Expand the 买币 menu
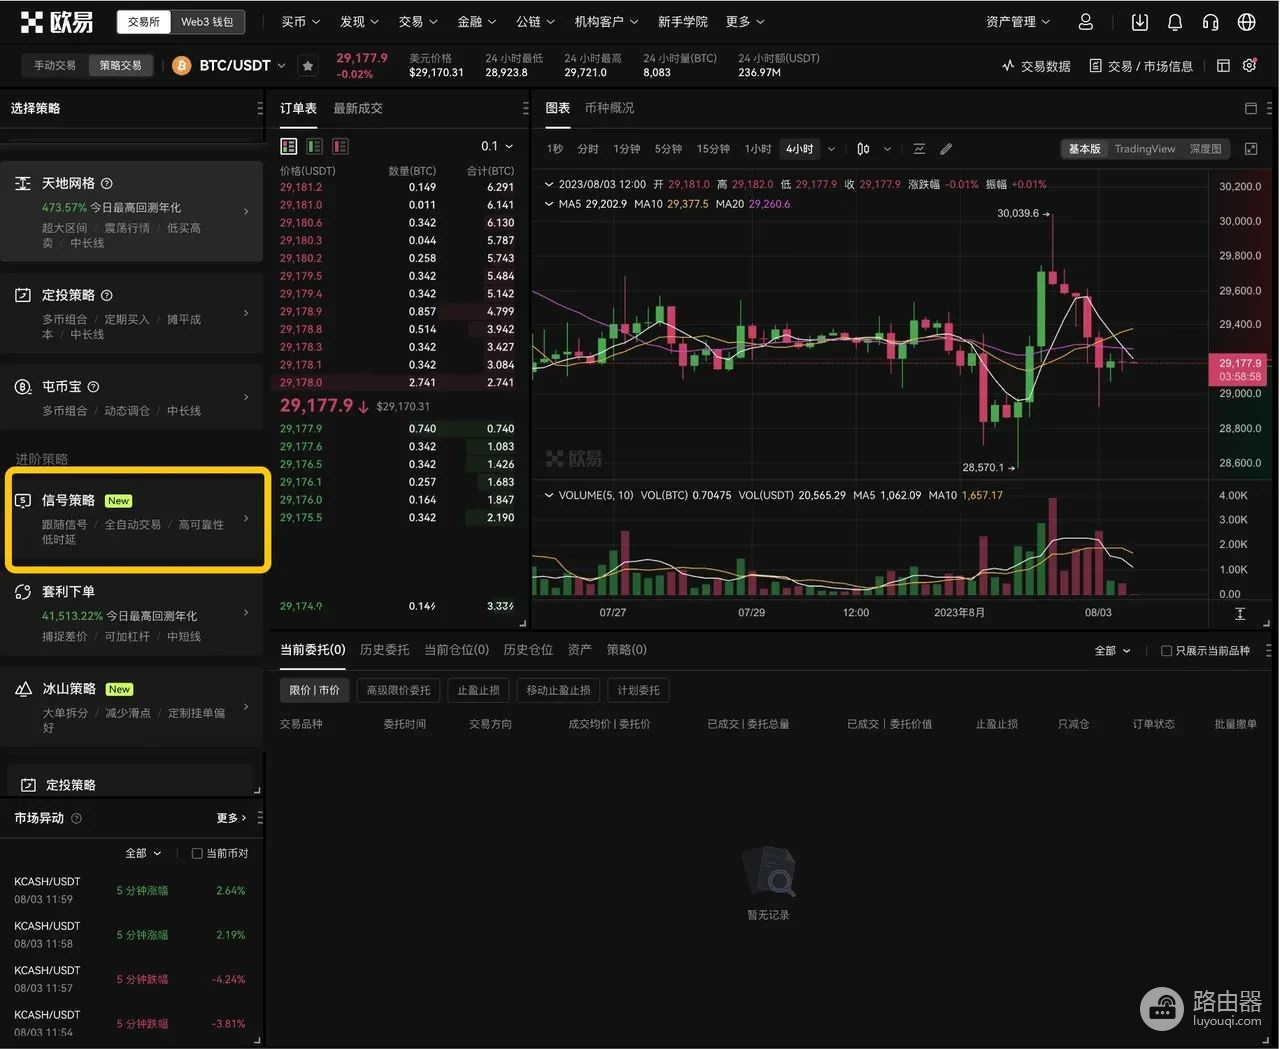 (x=300, y=22)
